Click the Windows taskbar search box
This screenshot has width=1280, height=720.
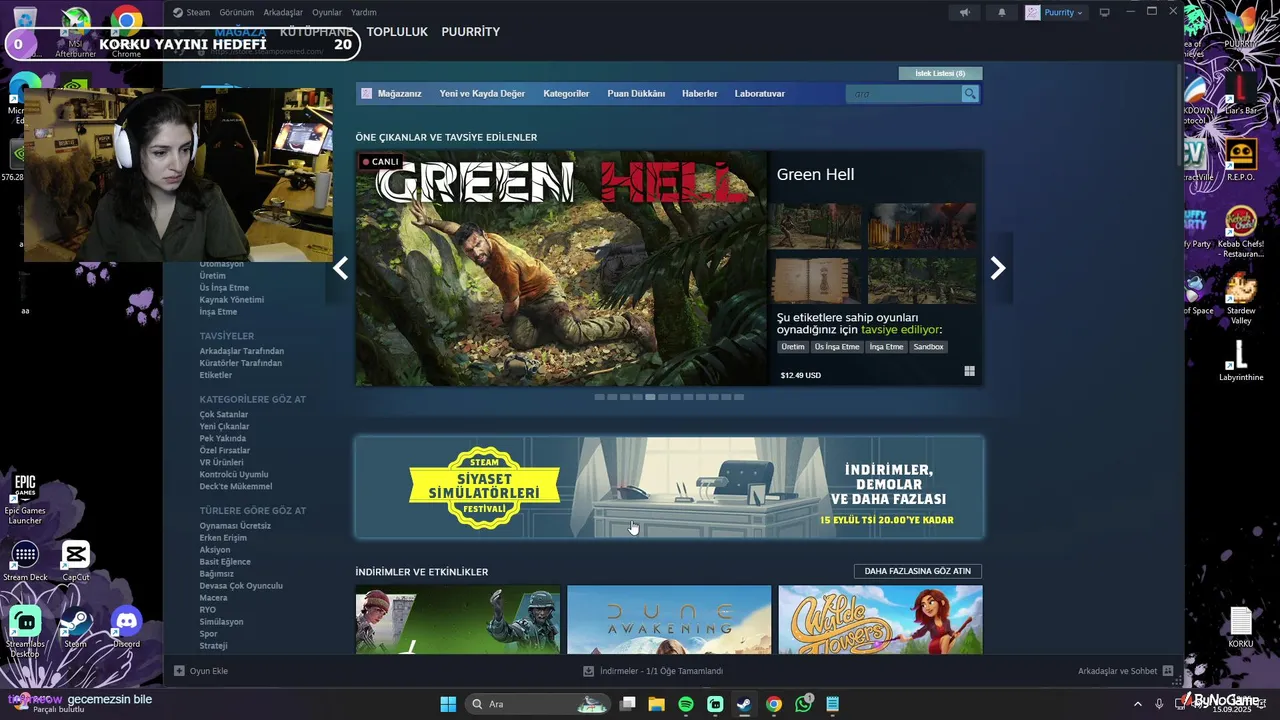click(536, 704)
